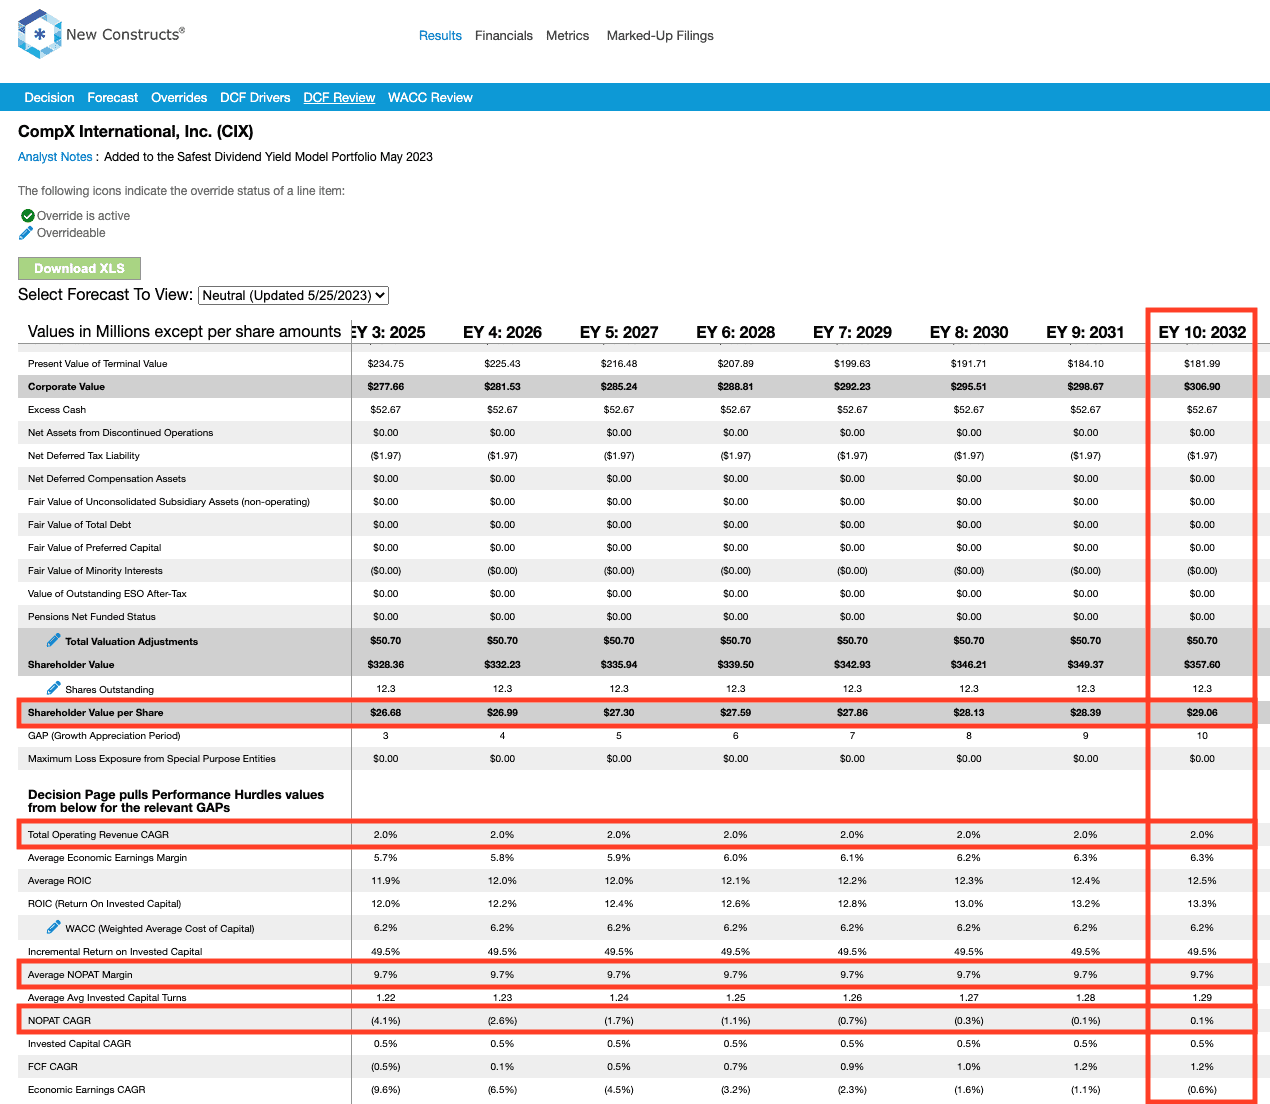Click the $306.90 Corporate Value cell
Screen dimensions: 1270x1104
[1202, 387]
